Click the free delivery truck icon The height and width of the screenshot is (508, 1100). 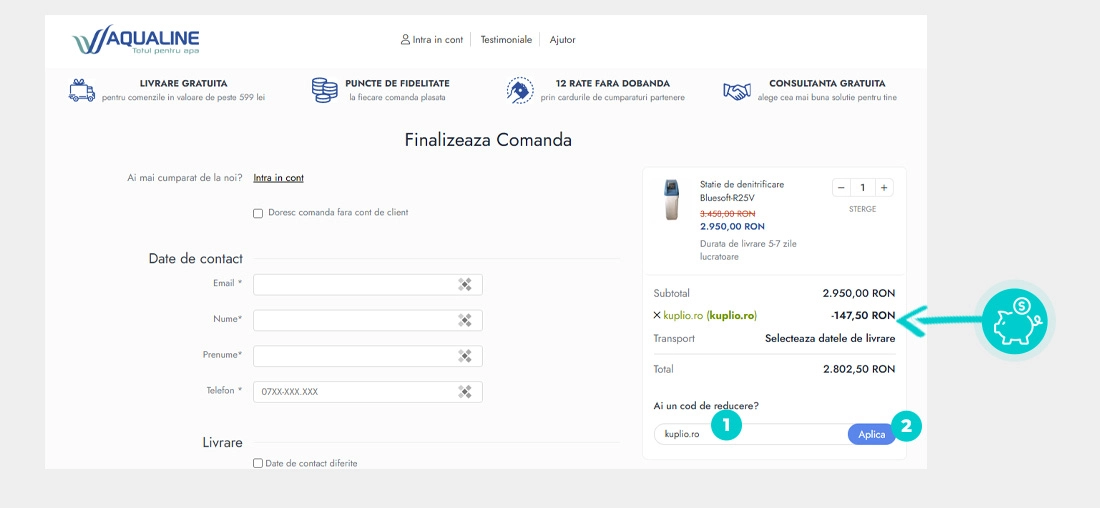tap(82, 91)
